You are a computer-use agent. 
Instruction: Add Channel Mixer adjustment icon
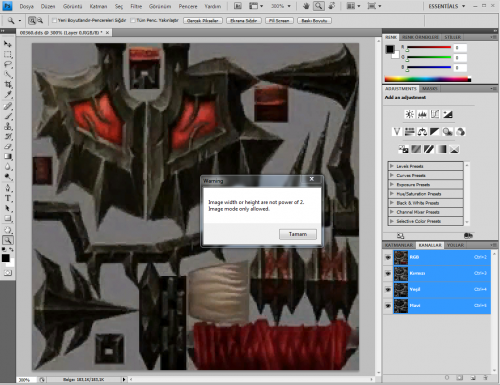pyautogui.click(x=460, y=132)
